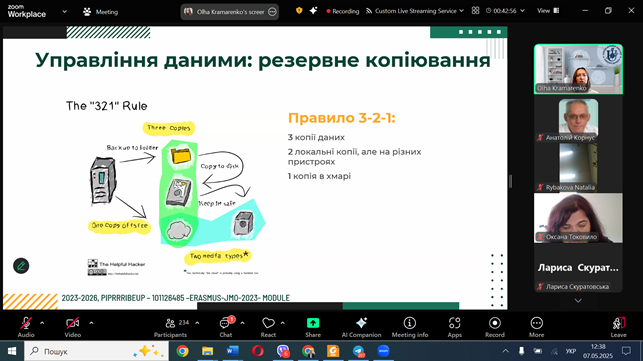Click the React heart icon

click(268, 323)
